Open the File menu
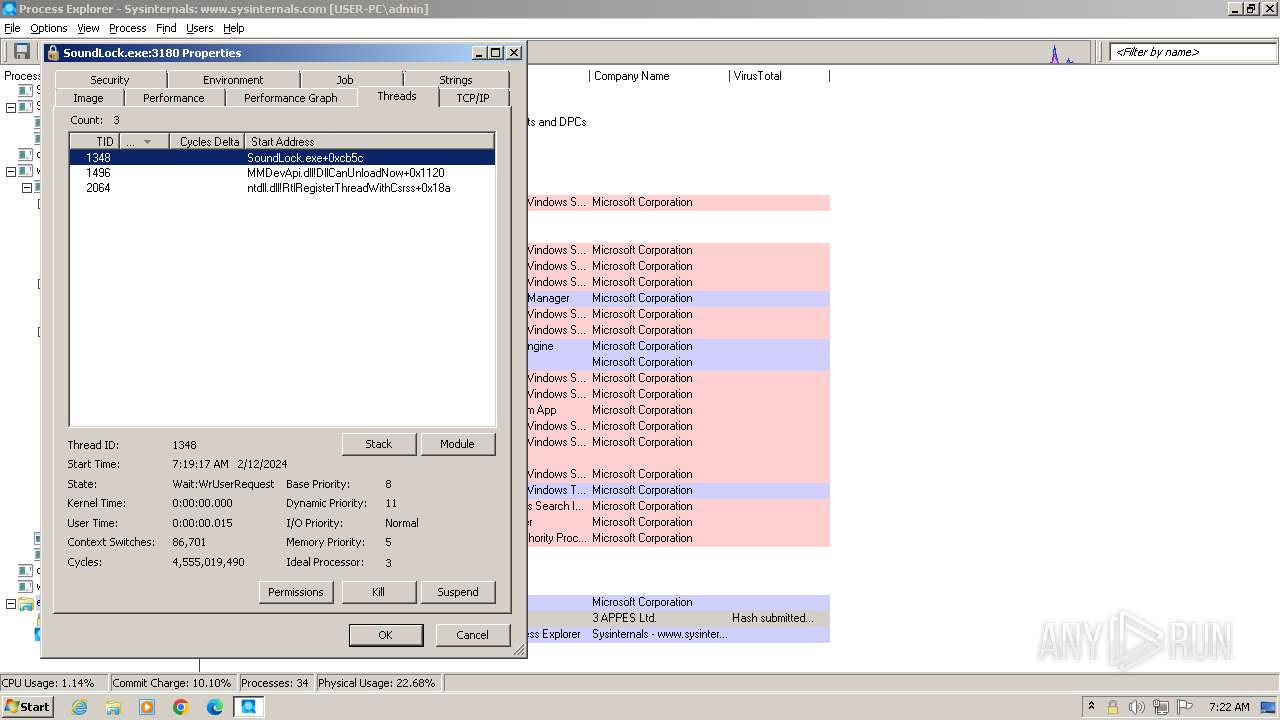The height and width of the screenshot is (720, 1280). click(x=12, y=28)
